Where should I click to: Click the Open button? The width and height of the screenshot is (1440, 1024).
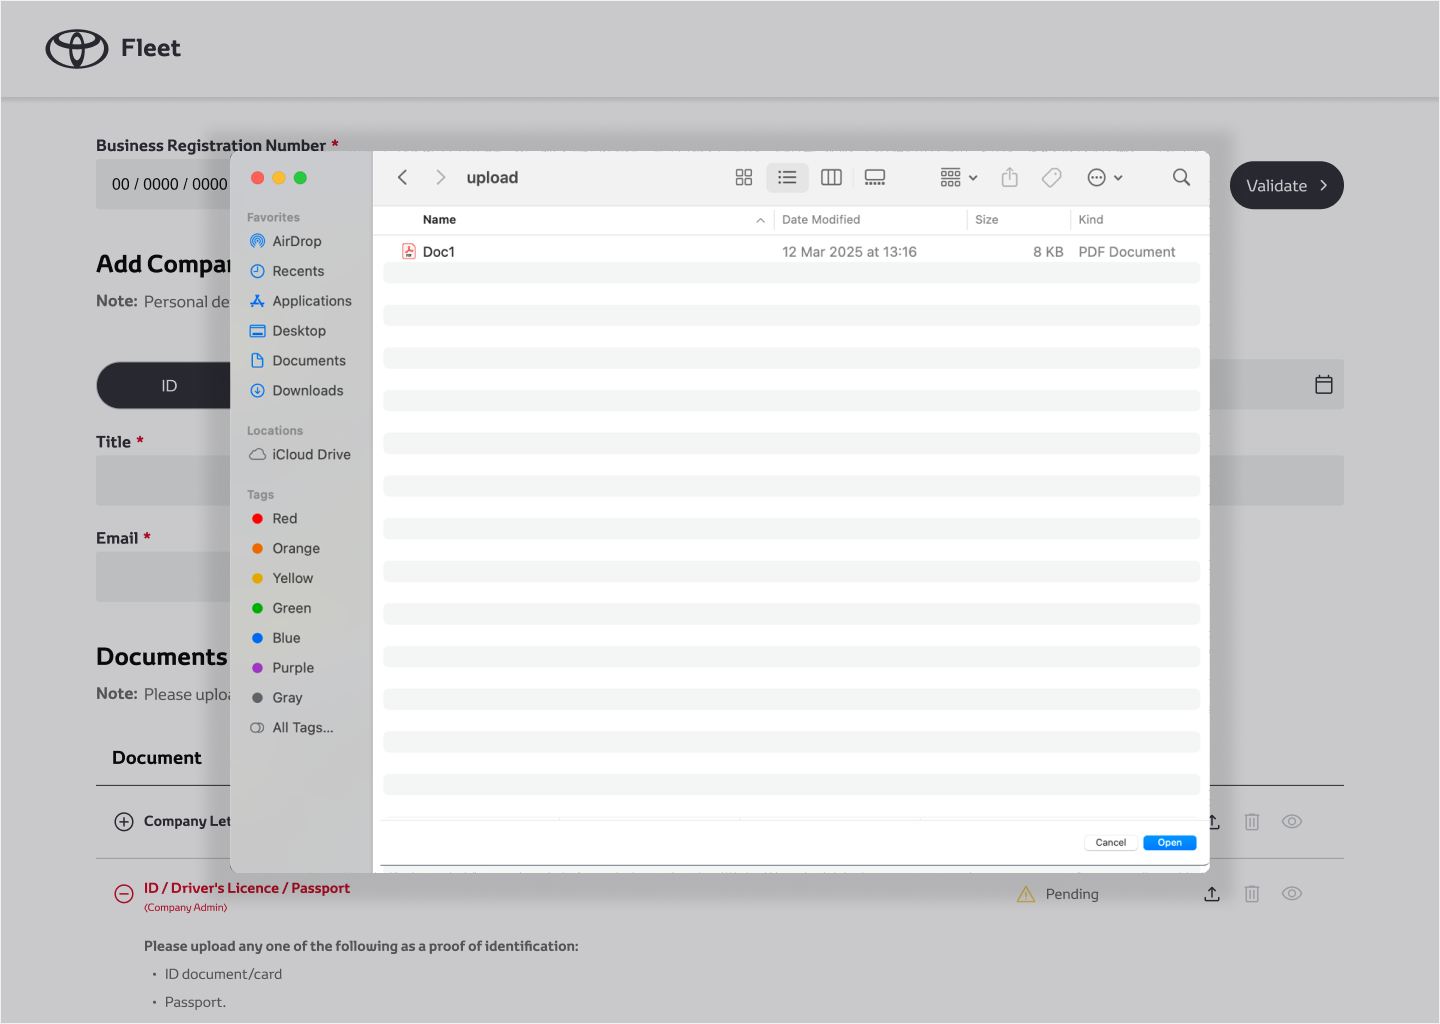coord(1169,843)
